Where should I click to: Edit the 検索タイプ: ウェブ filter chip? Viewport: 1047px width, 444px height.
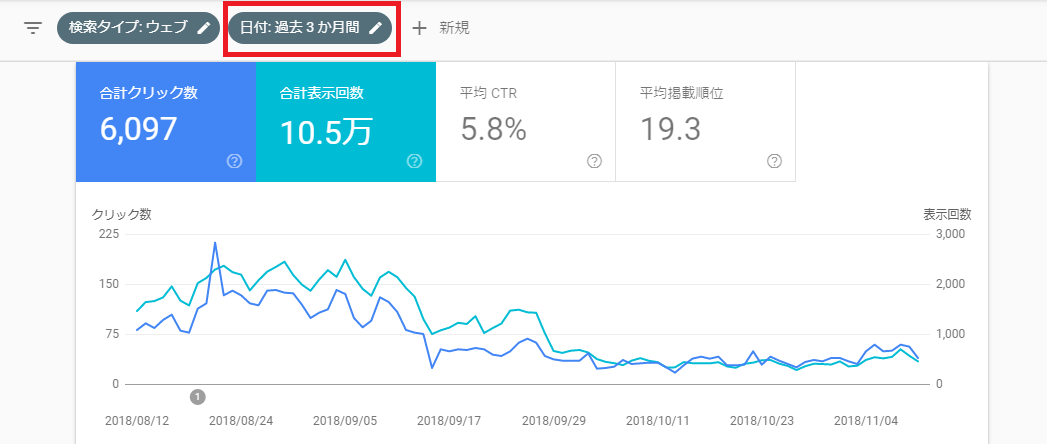coord(138,28)
